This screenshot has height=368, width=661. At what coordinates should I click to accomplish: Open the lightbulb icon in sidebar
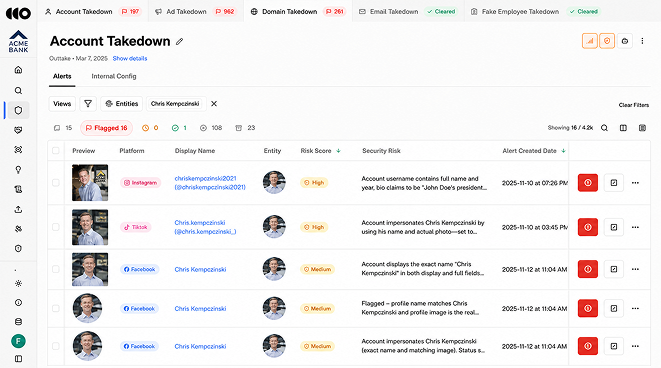(18, 169)
